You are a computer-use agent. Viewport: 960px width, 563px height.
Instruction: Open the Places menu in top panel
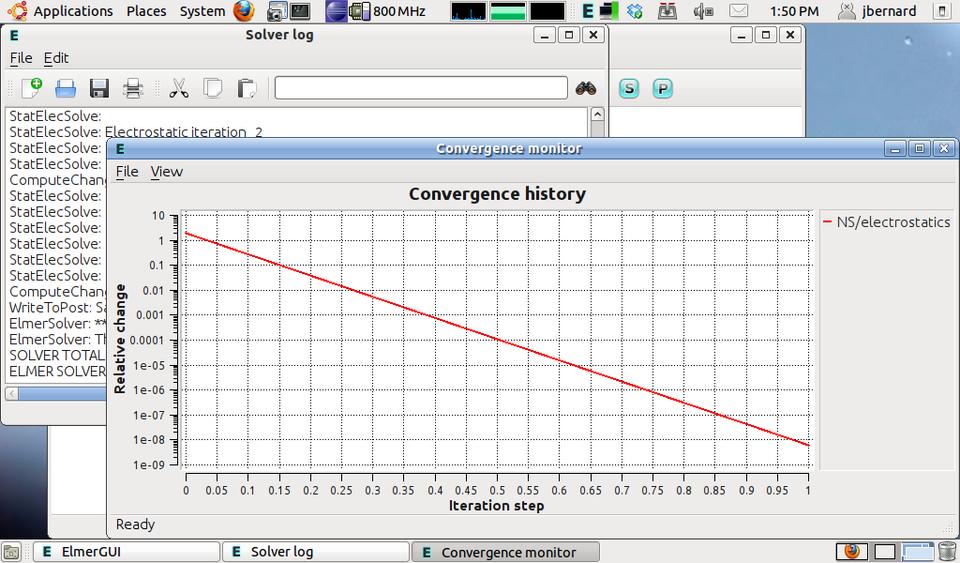click(x=146, y=11)
